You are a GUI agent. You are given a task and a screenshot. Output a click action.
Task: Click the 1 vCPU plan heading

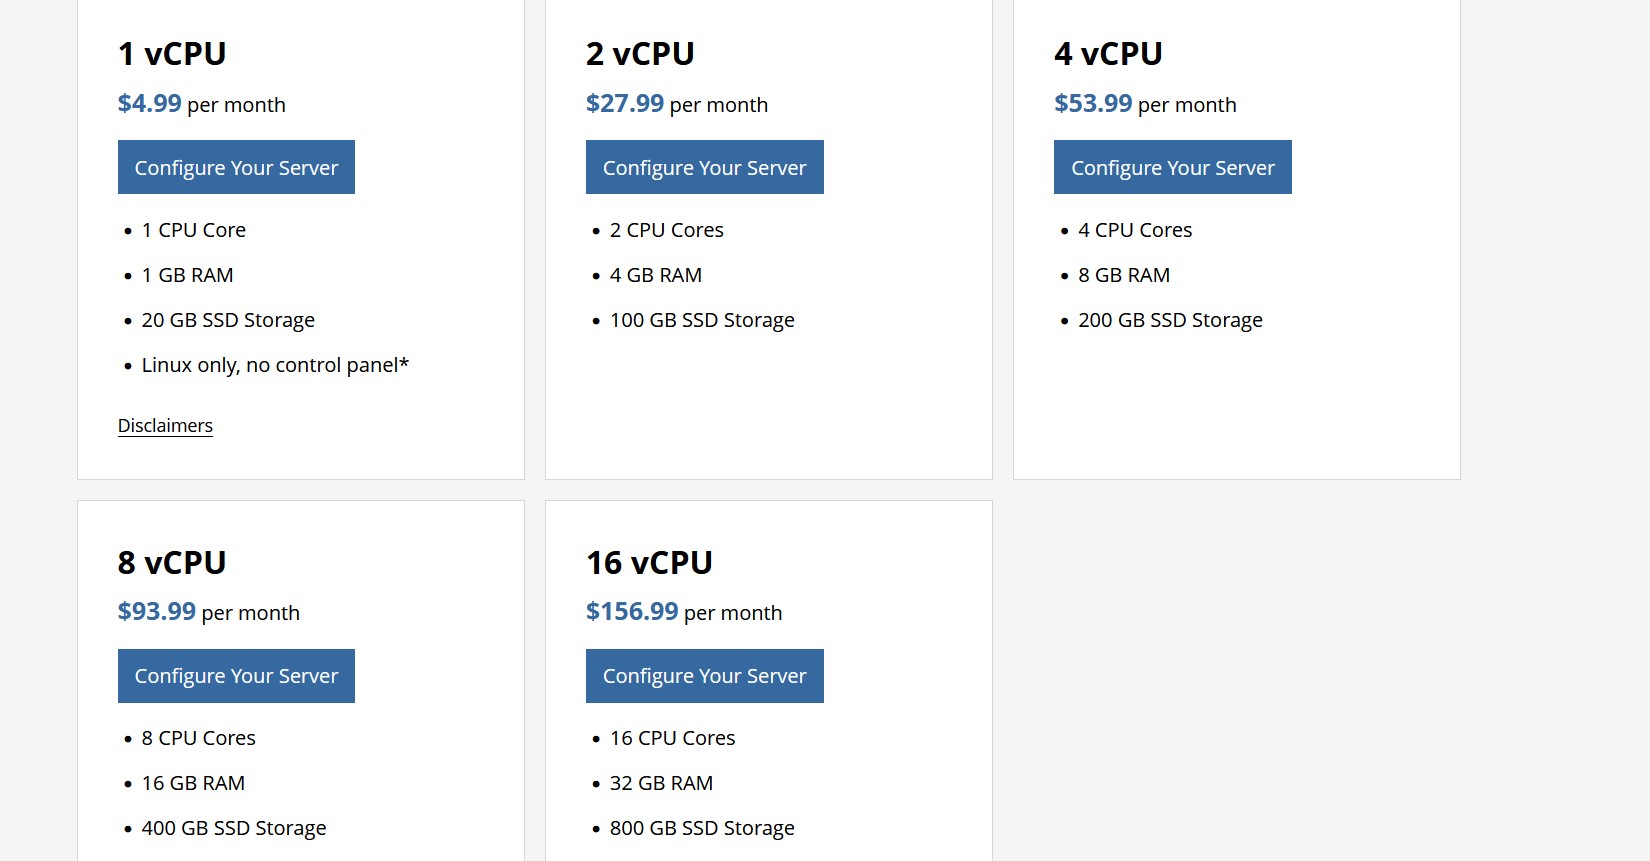(x=172, y=54)
